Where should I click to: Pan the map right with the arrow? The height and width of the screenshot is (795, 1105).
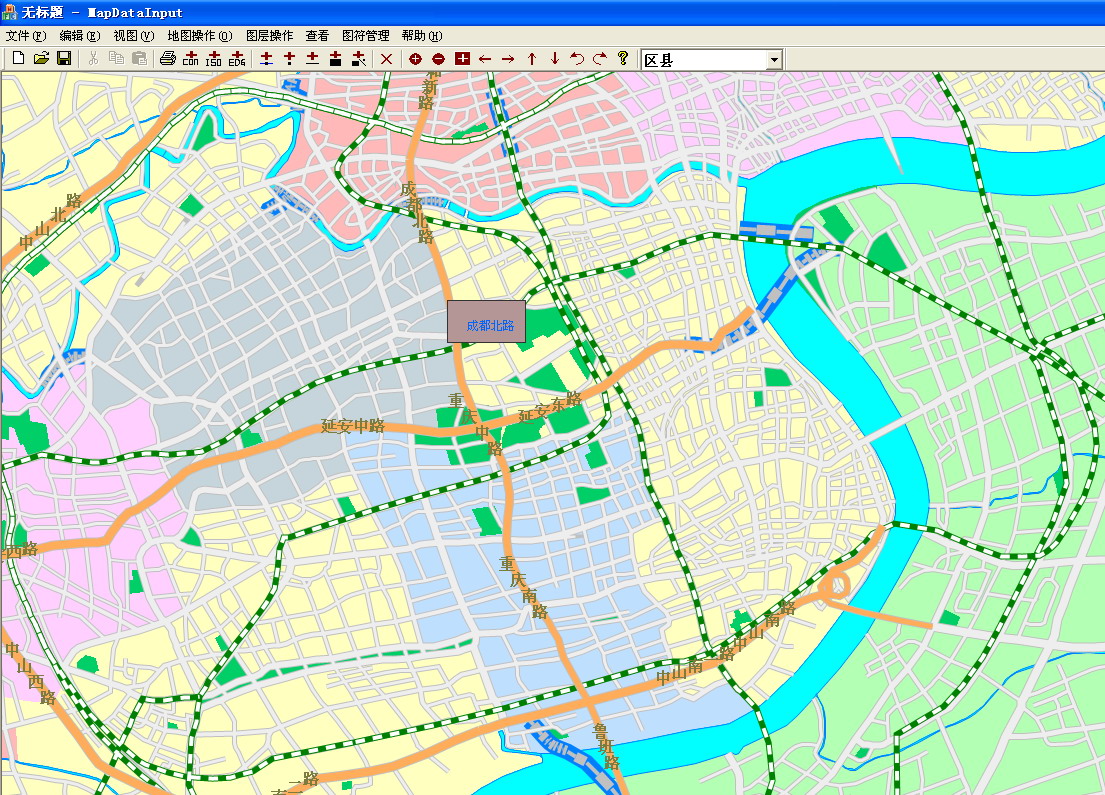508,58
